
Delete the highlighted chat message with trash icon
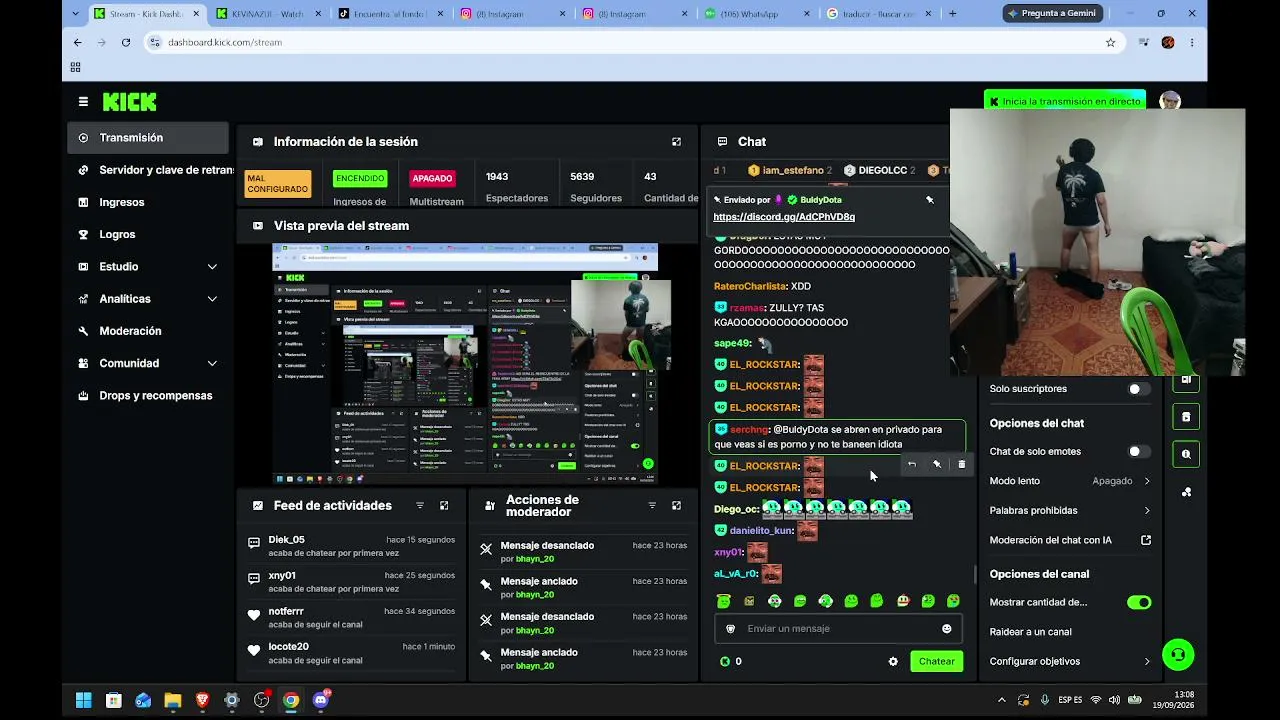pos(962,464)
